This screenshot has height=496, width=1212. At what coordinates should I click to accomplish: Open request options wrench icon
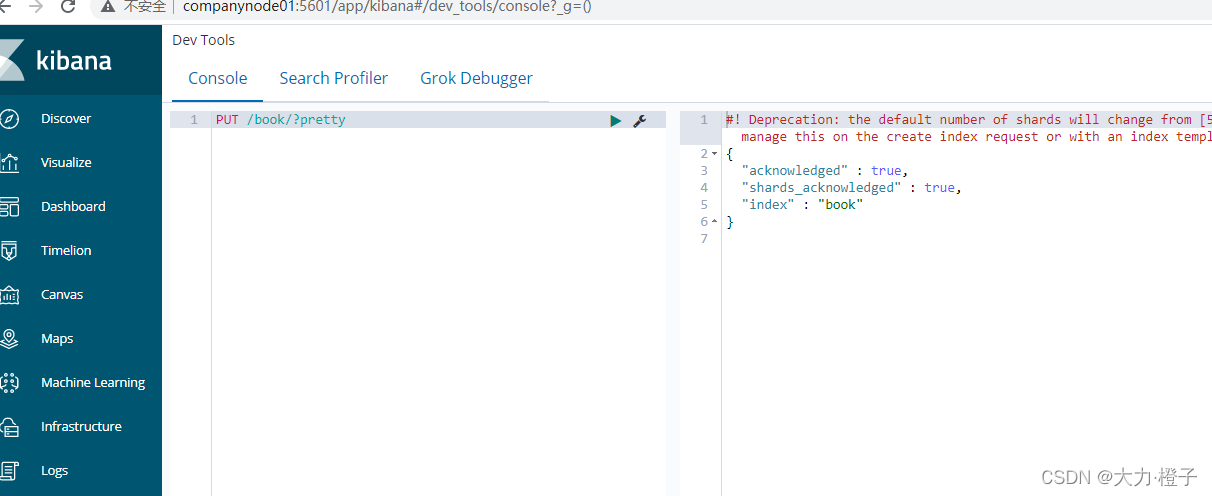point(640,120)
